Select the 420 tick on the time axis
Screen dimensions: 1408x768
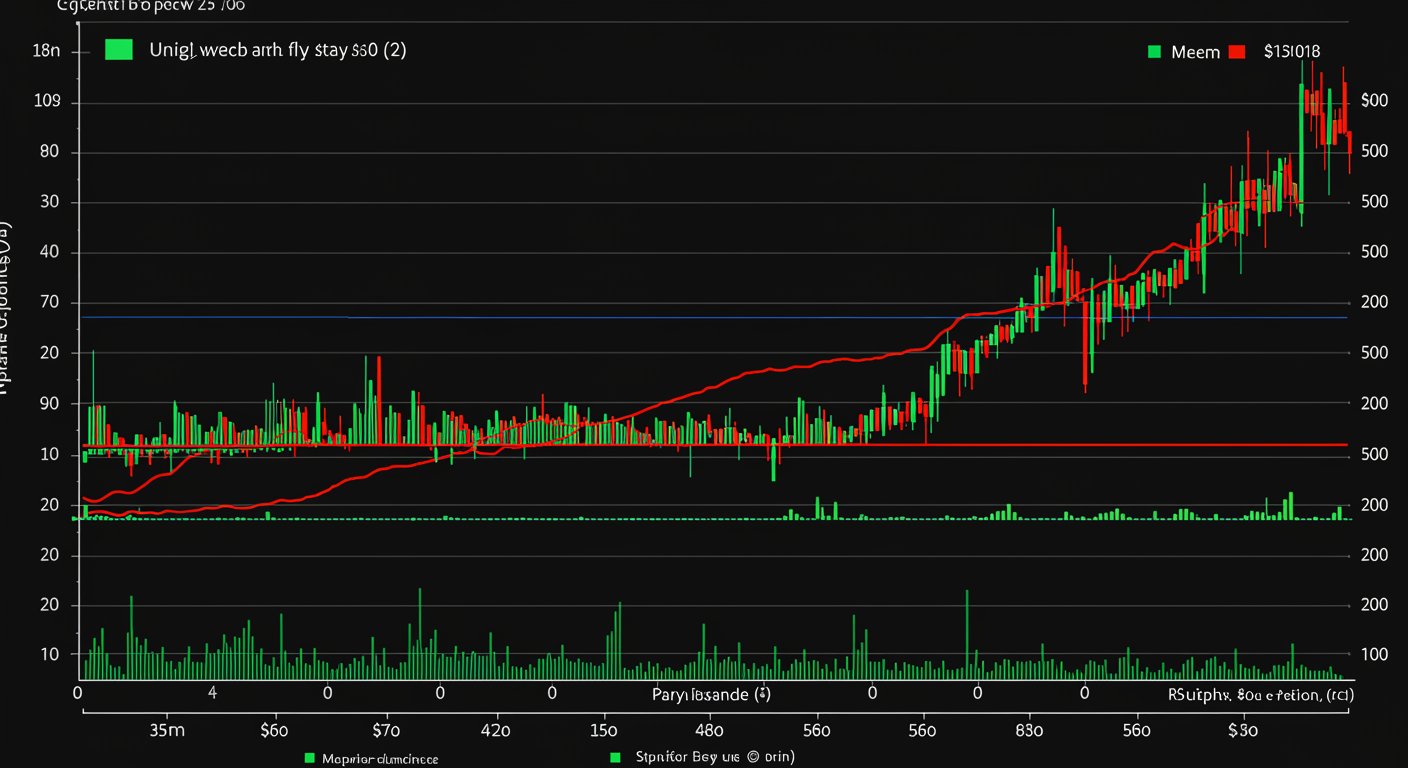point(496,730)
